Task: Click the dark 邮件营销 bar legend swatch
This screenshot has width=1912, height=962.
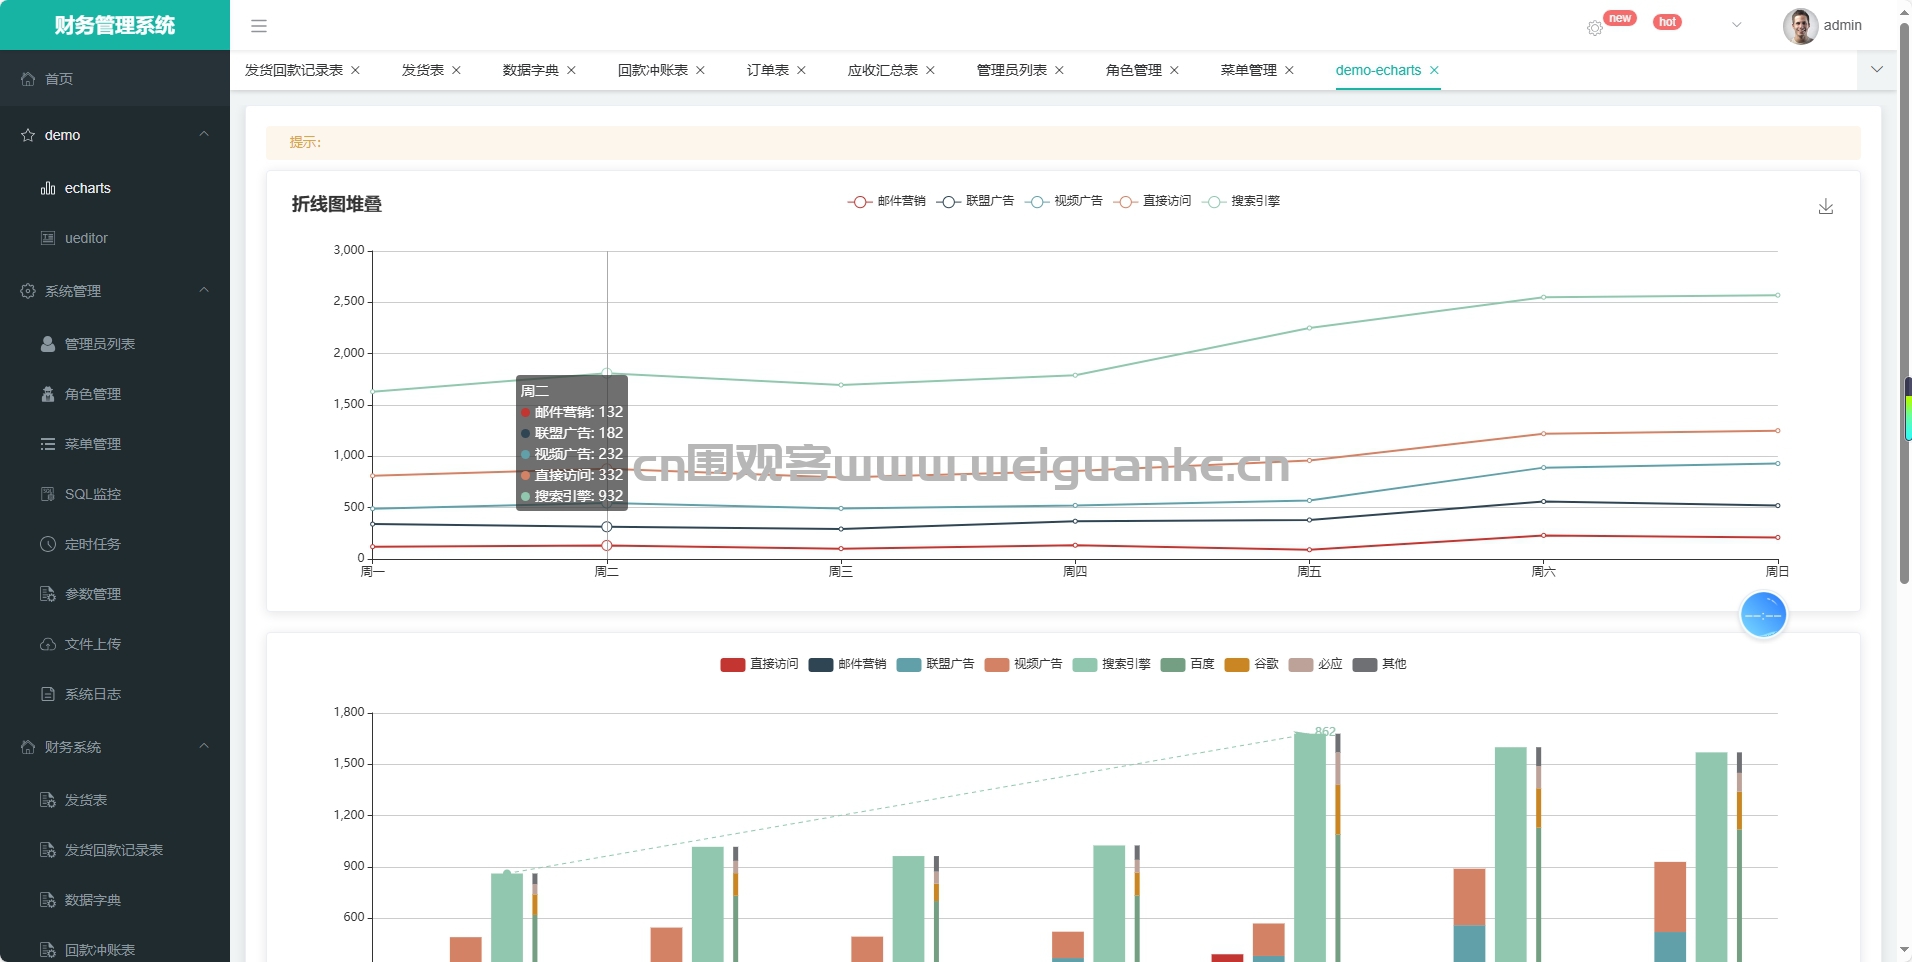Action: pos(821,665)
